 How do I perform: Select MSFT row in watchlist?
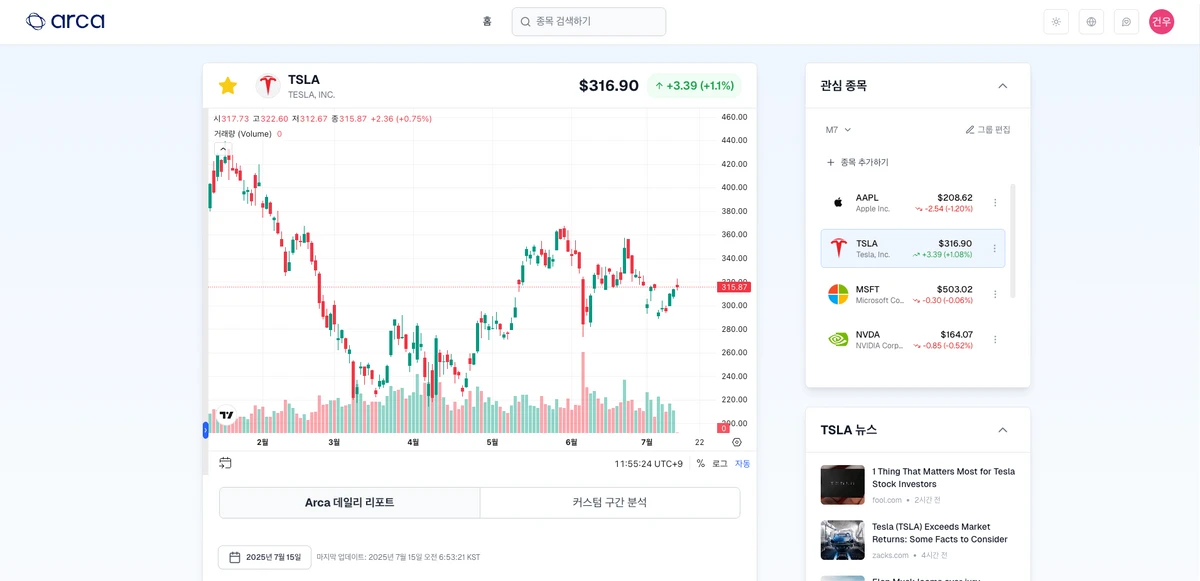coord(913,294)
